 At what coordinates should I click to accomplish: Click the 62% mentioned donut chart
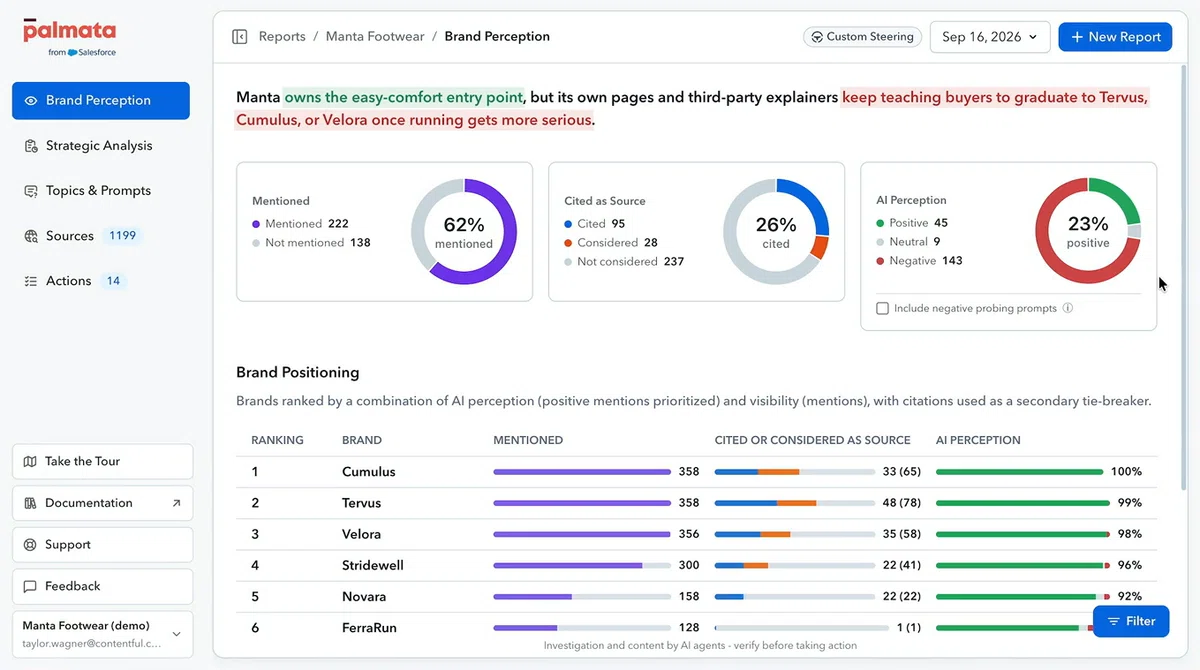(464, 232)
